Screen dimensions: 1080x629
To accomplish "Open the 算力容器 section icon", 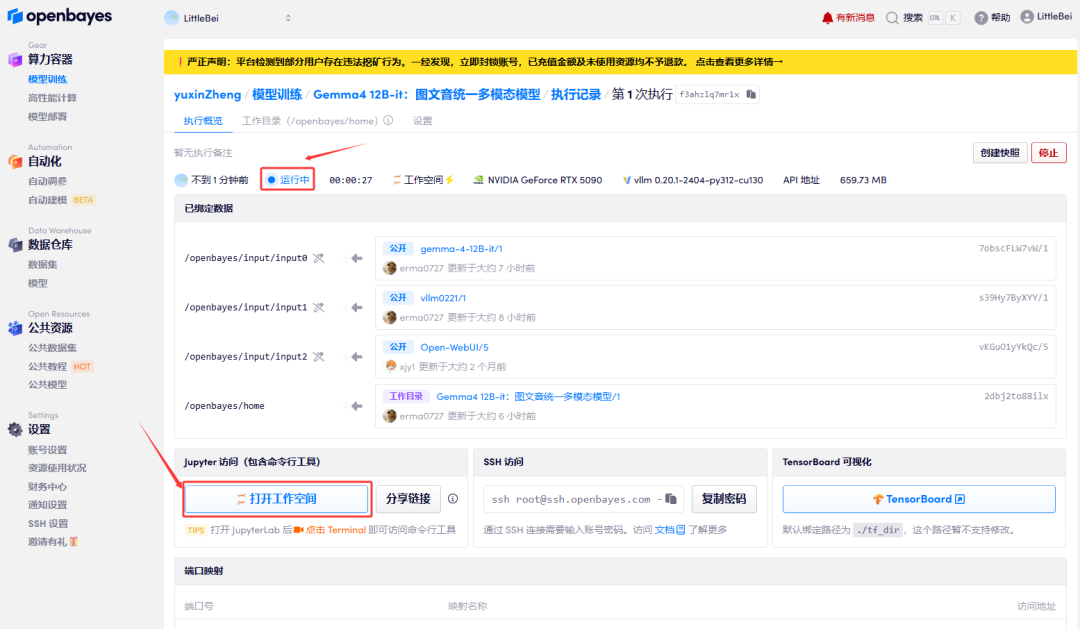I will coord(15,59).
